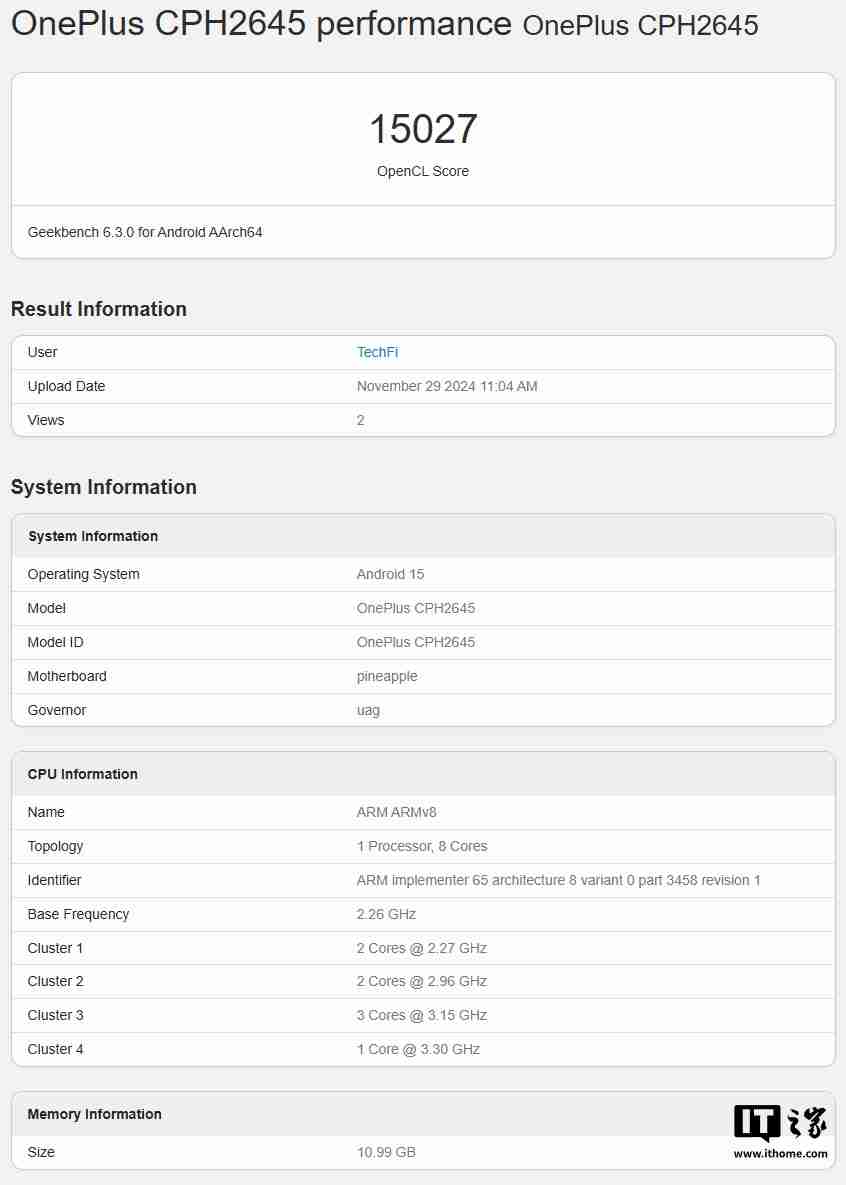This screenshot has height=1185, width=846.
Task: Select the Identifier row under CPU Information
Action: (422, 880)
